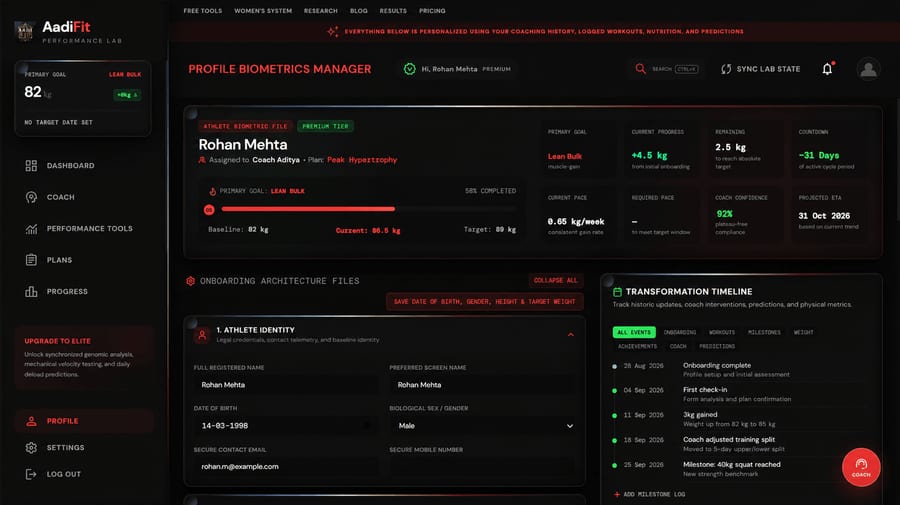Open the Free Tools menu
Viewport: 900px width, 505px height.
click(x=203, y=11)
